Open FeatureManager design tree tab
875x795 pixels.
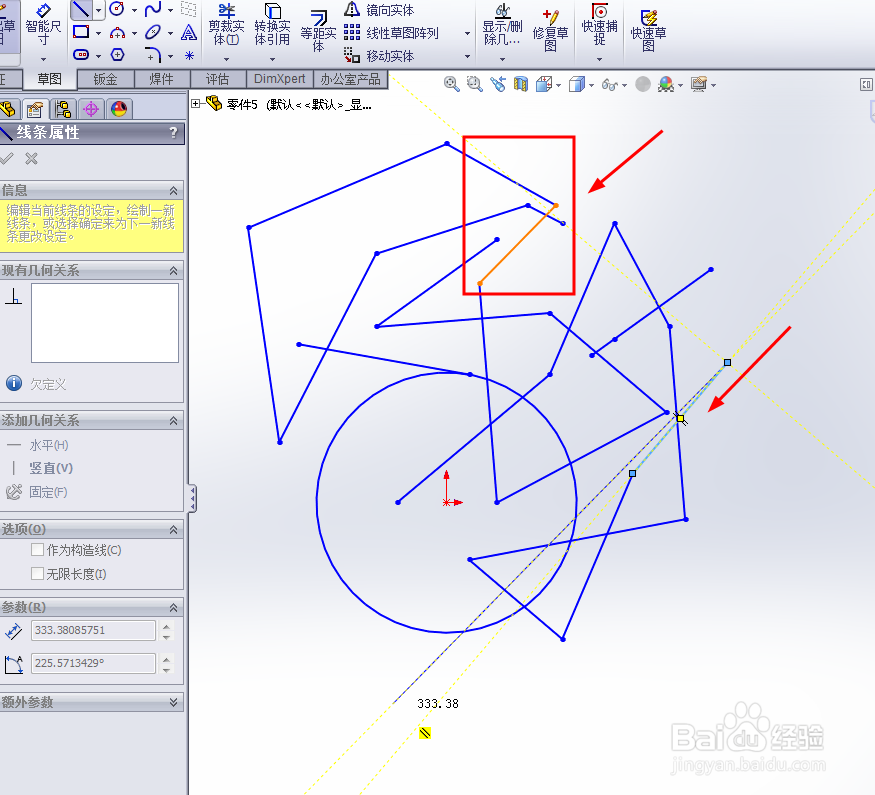coord(7,109)
